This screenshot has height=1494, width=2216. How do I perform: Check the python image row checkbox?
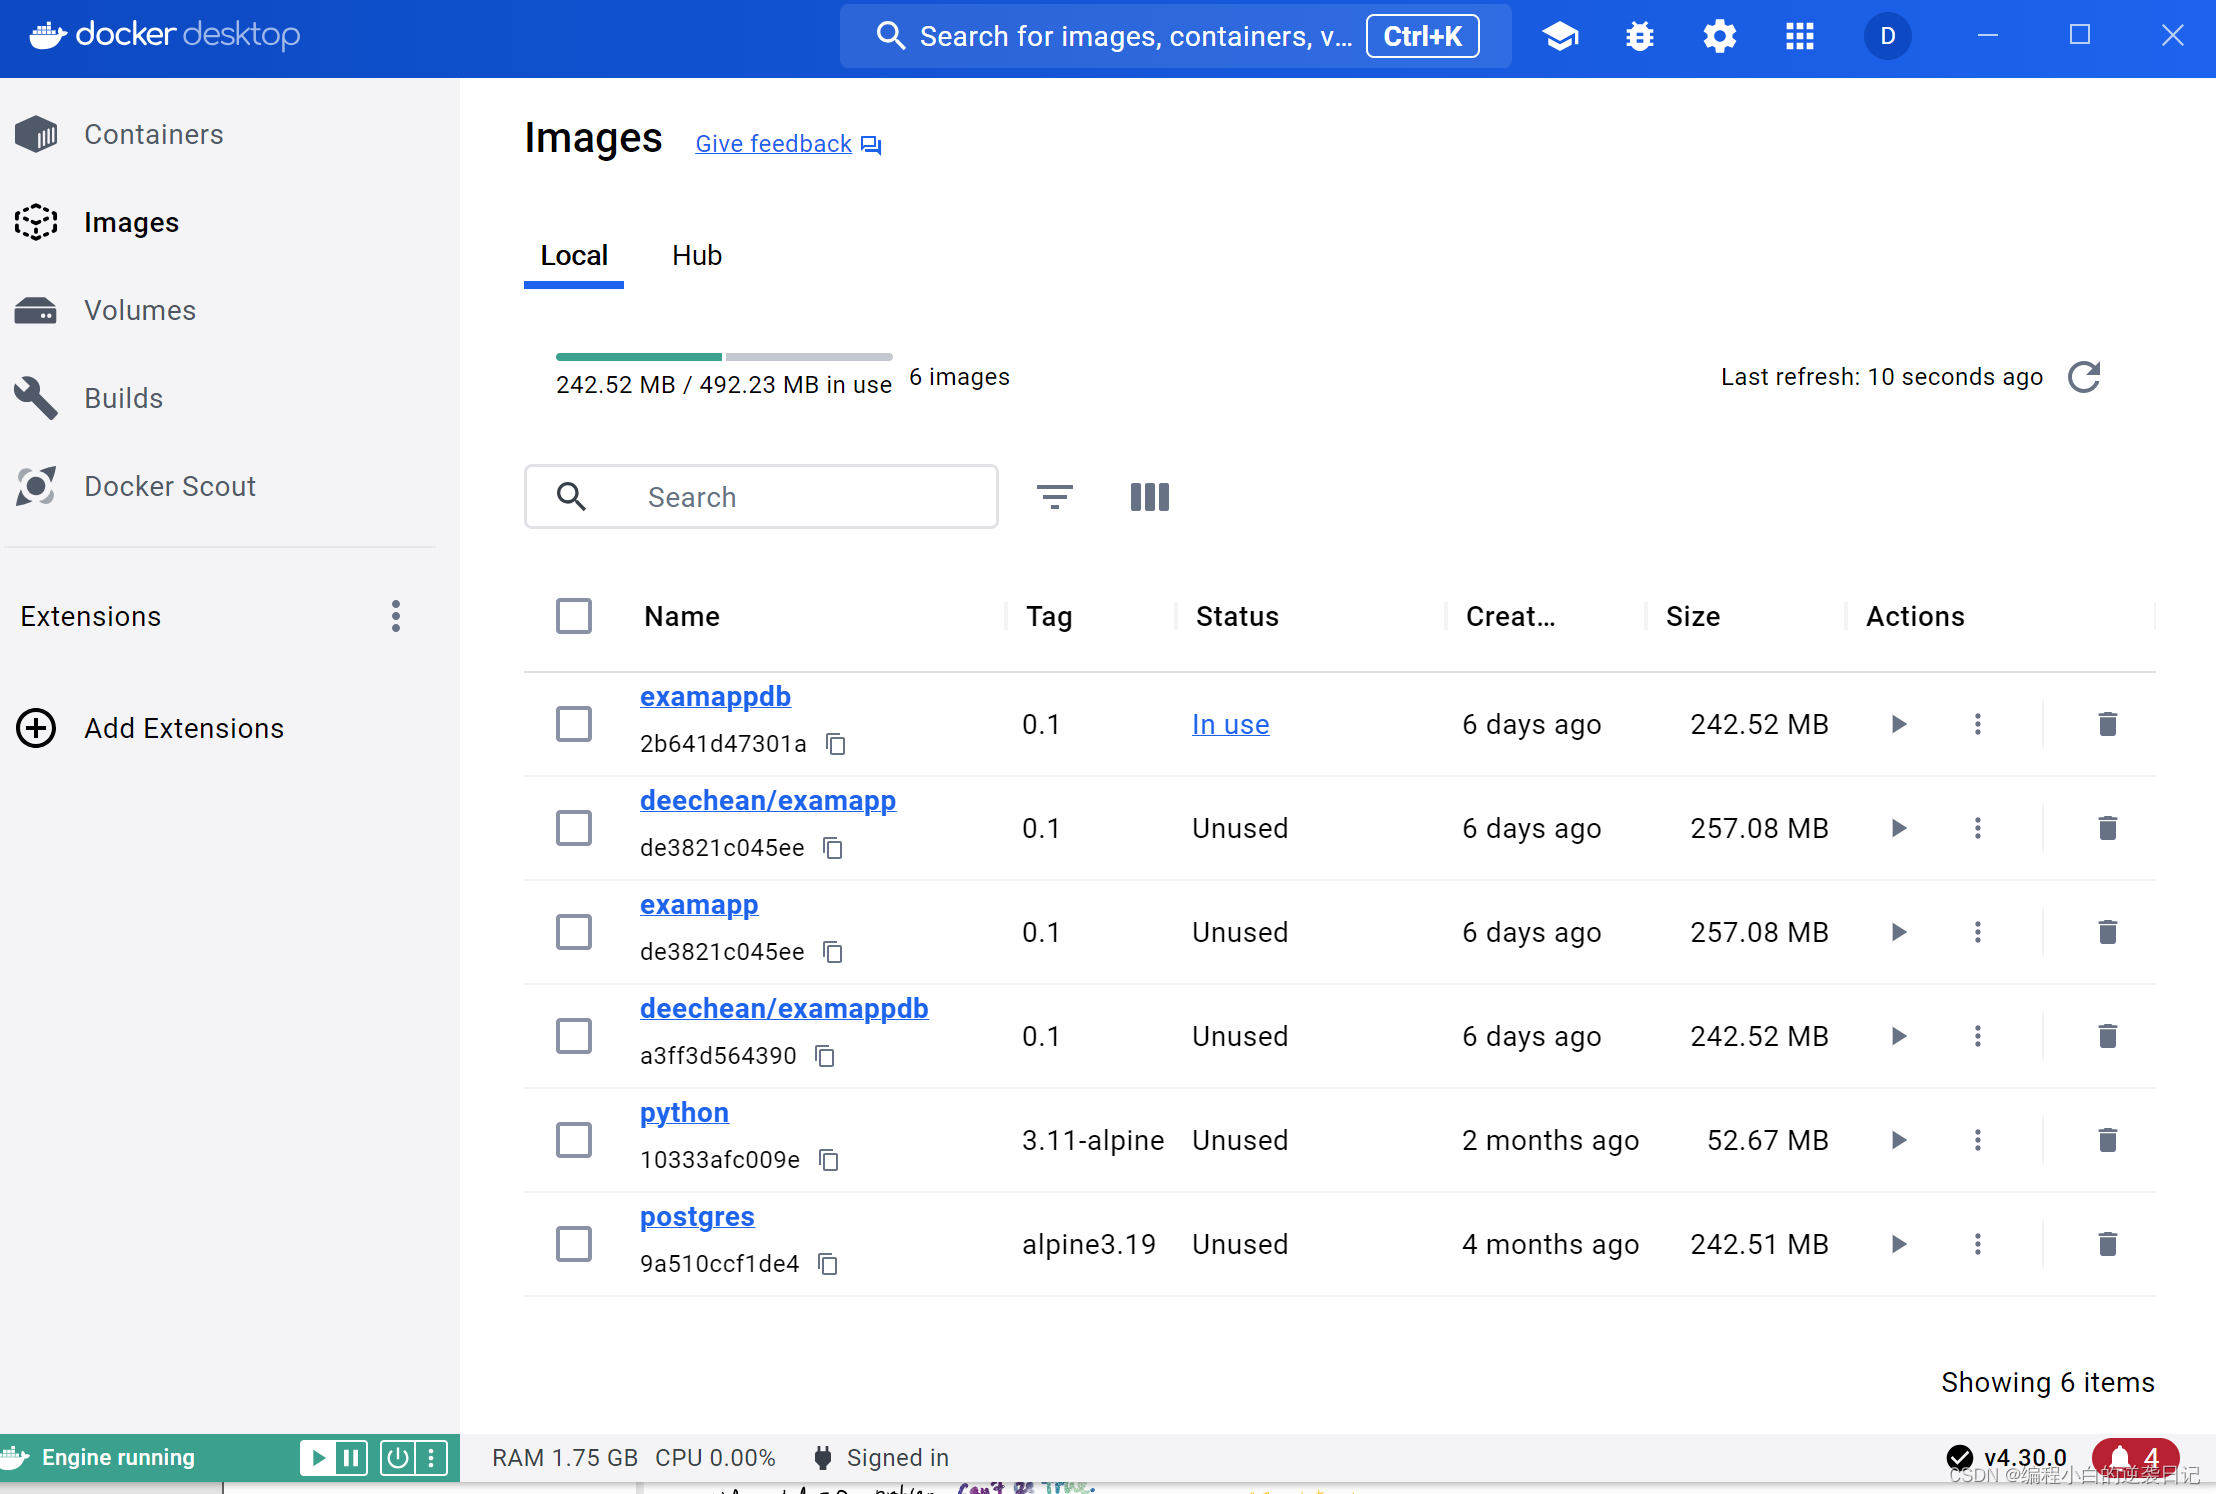pos(574,1140)
